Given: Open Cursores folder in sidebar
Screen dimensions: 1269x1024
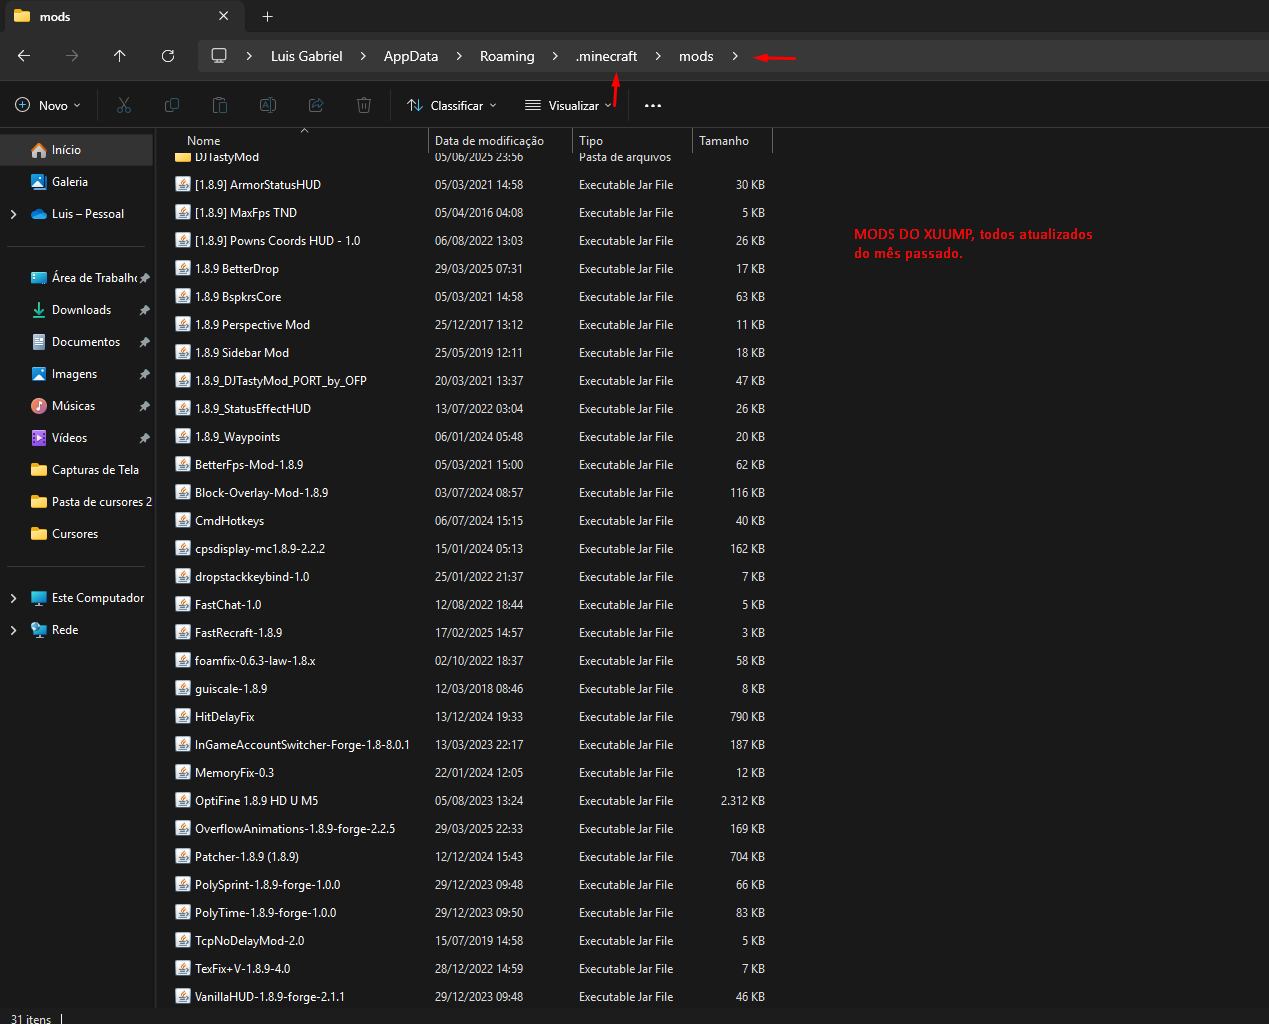Looking at the screenshot, I should click(x=78, y=534).
